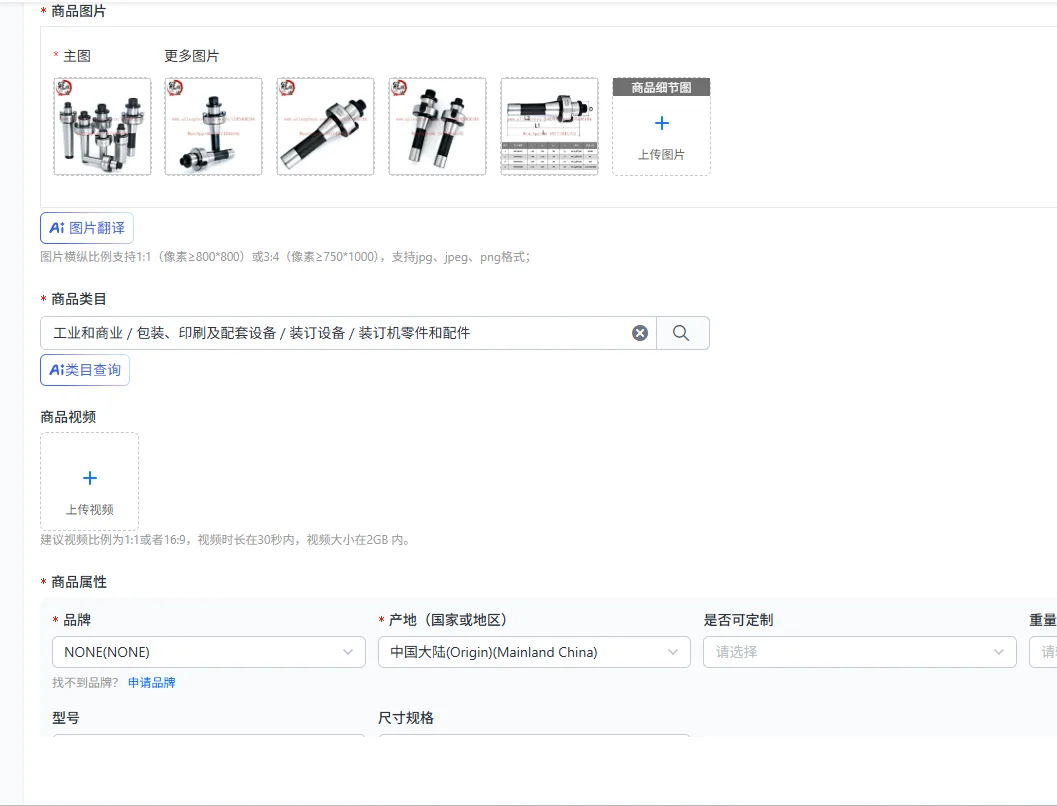Click the 上传图片 upload label
This screenshot has width=1057, height=806.
[x=661, y=154]
